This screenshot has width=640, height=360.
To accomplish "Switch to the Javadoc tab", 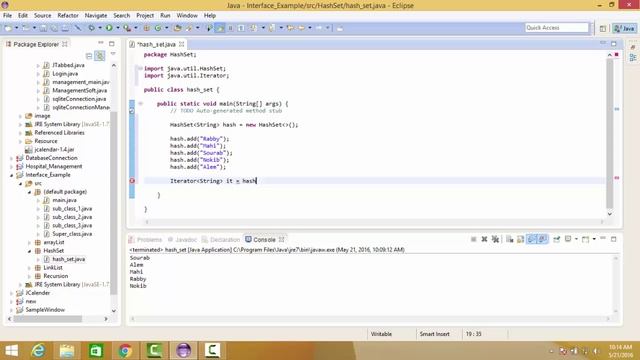I will 182,240.
